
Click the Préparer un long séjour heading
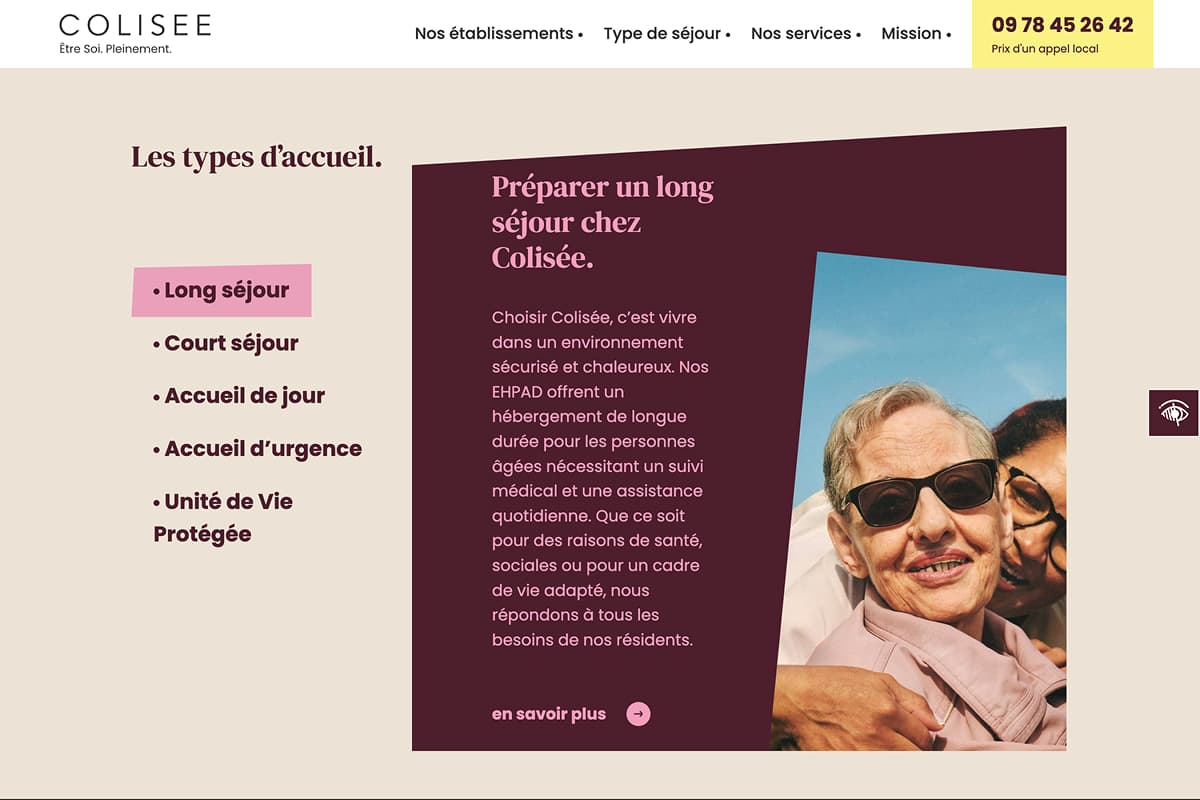tap(602, 222)
